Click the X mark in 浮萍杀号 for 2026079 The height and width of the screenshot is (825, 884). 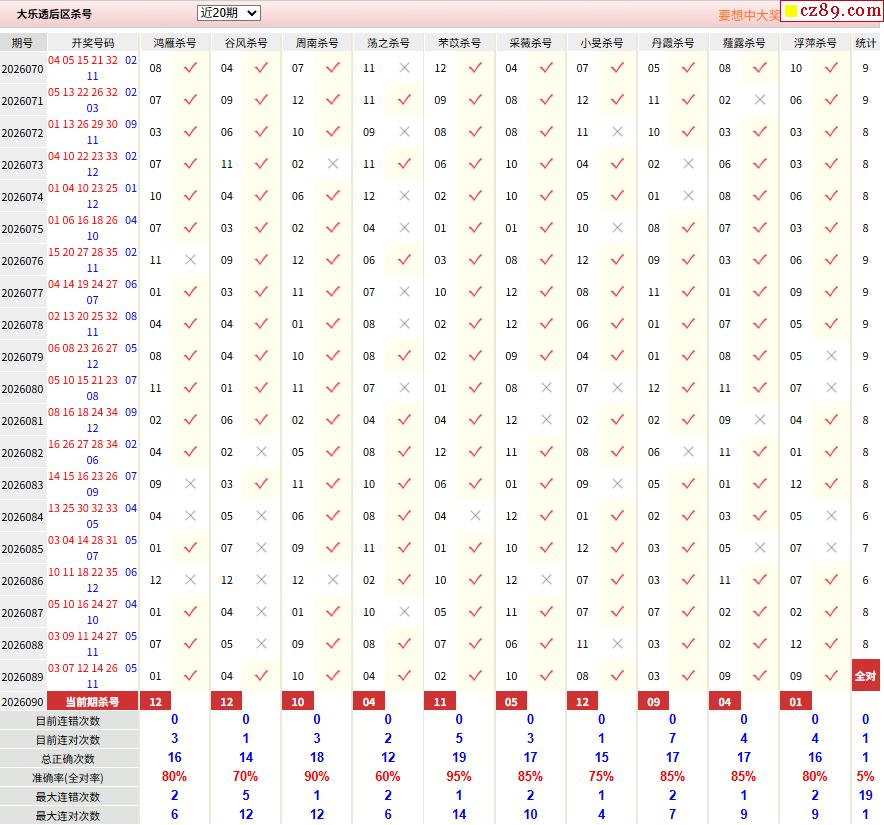pos(831,356)
